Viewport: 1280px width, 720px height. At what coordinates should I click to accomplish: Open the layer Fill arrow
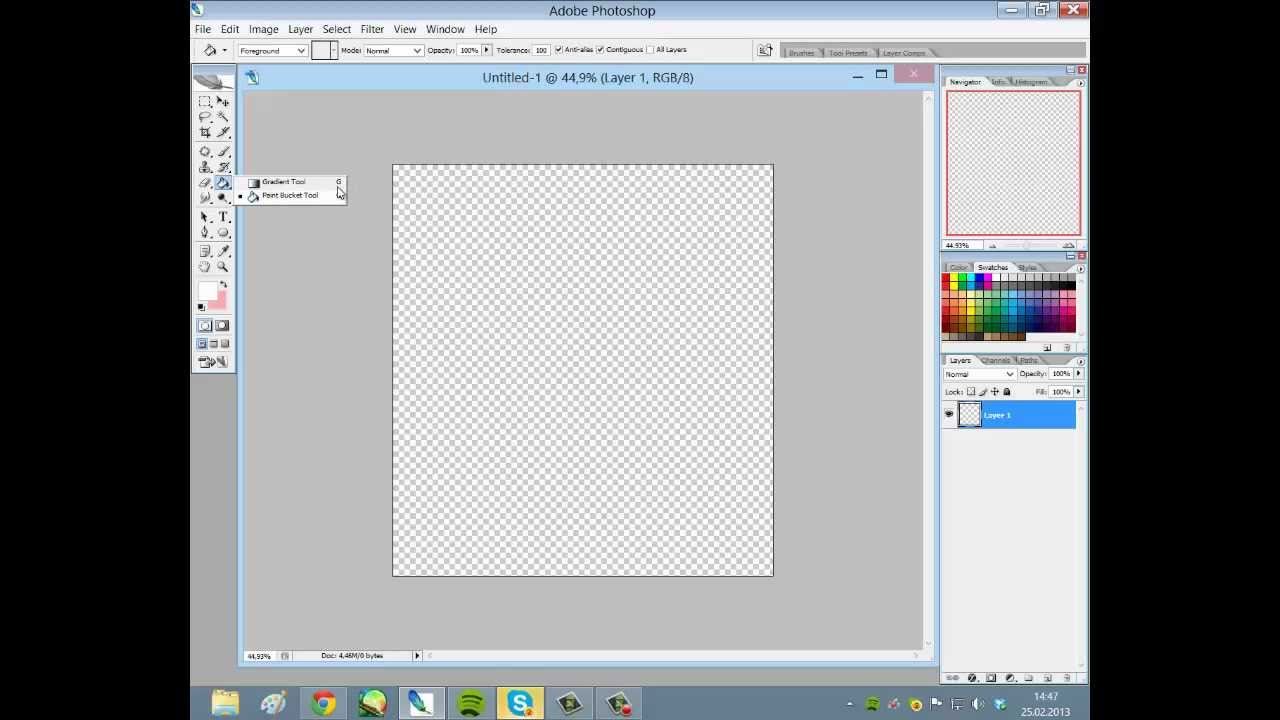tap(1078, 392)
